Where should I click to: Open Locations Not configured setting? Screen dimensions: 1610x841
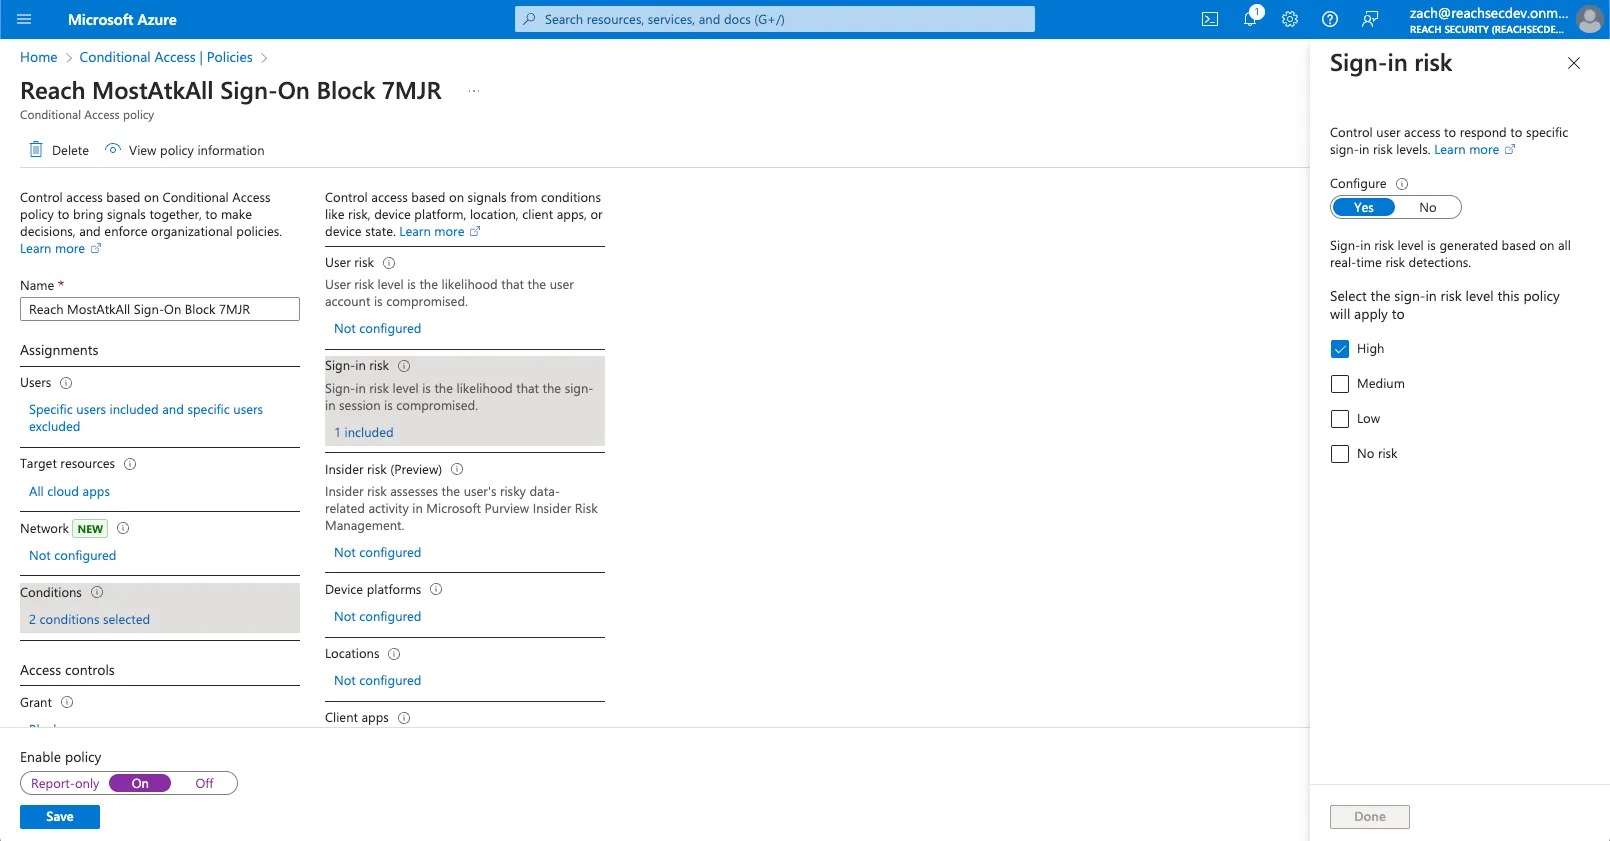(377, 680)
